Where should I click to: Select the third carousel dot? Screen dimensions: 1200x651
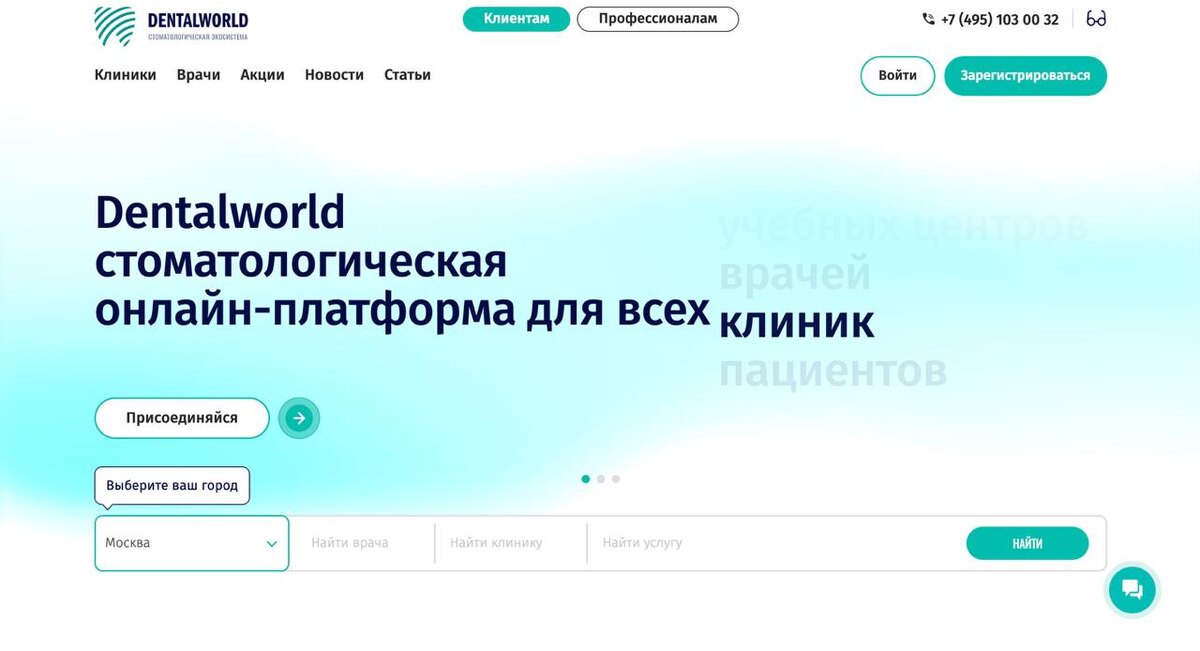(616, 479)
